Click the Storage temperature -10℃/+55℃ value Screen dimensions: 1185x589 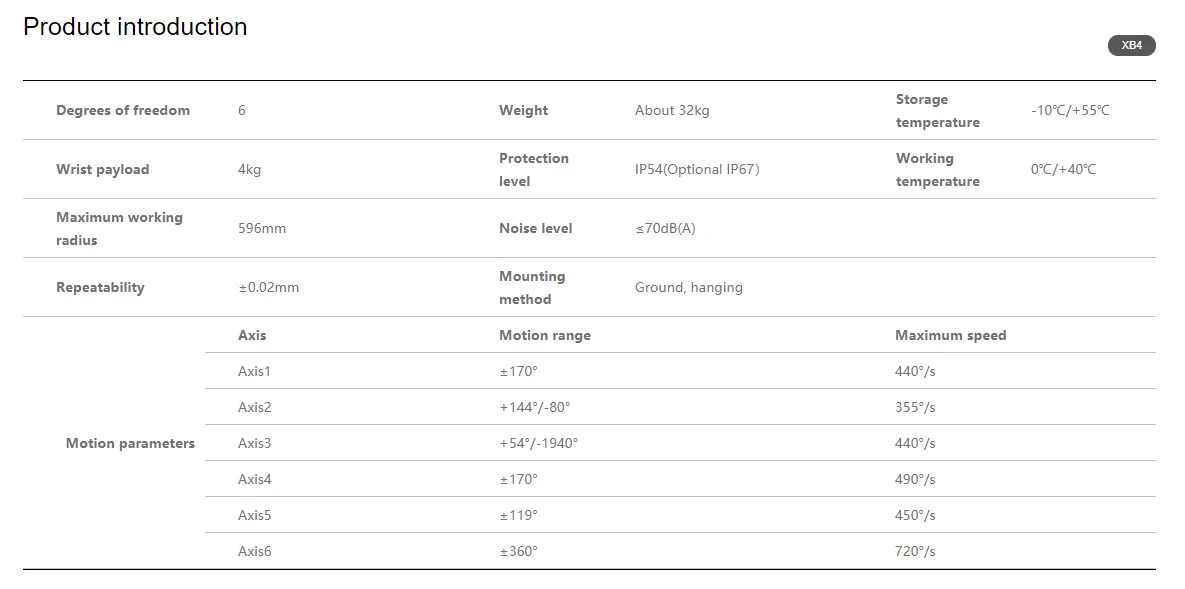(1070, 110)
